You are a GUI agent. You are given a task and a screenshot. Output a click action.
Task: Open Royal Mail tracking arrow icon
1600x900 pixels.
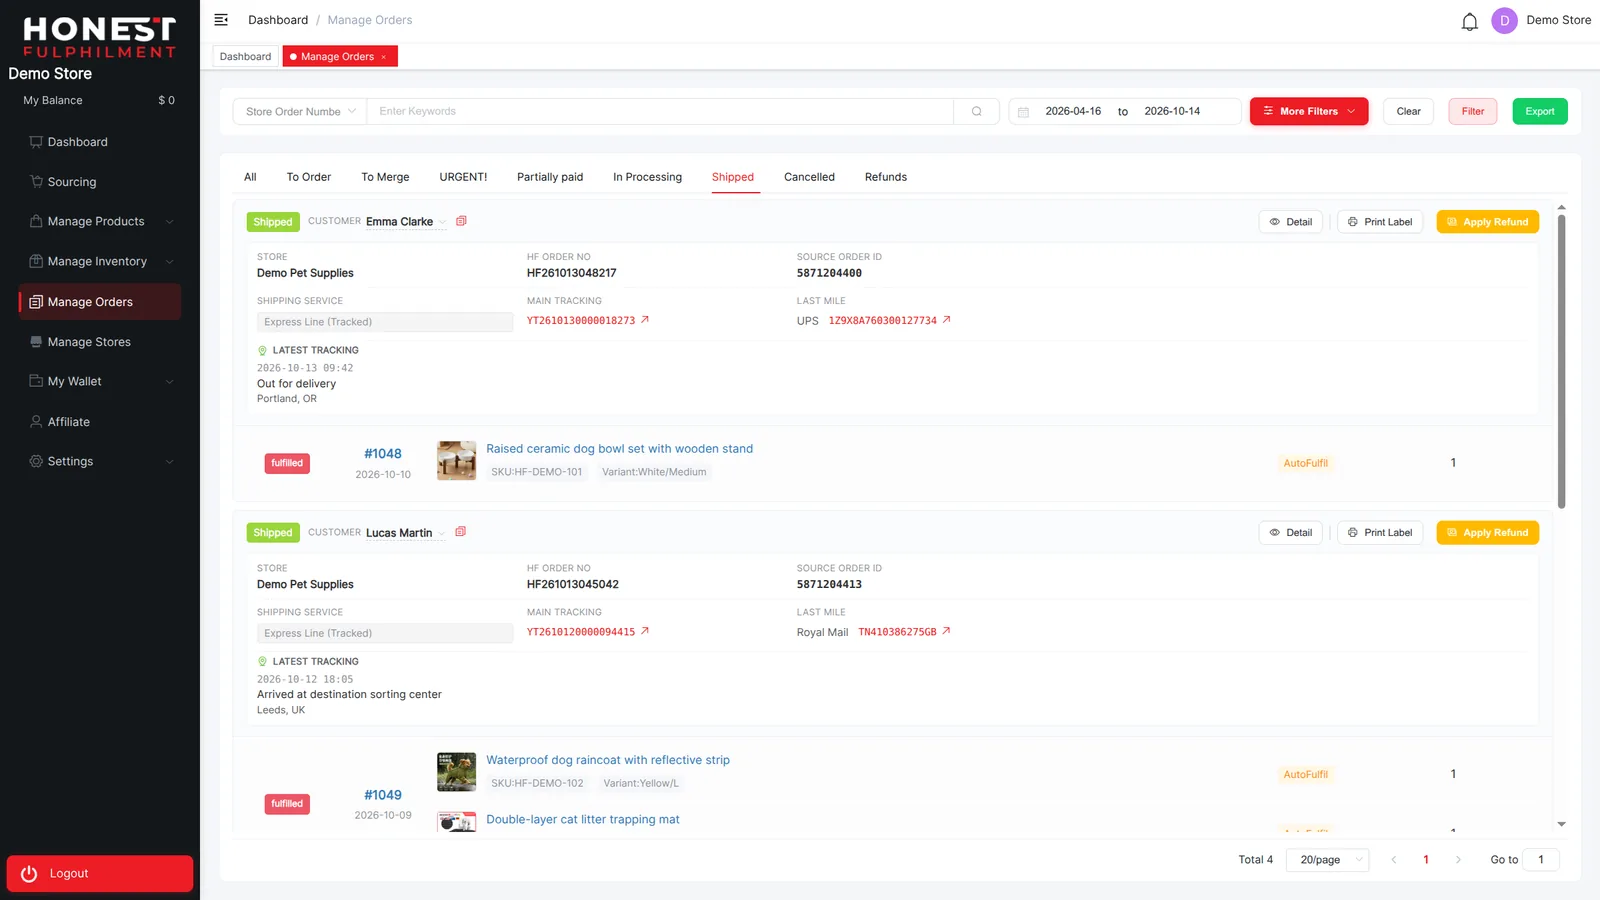pos(947,631)
